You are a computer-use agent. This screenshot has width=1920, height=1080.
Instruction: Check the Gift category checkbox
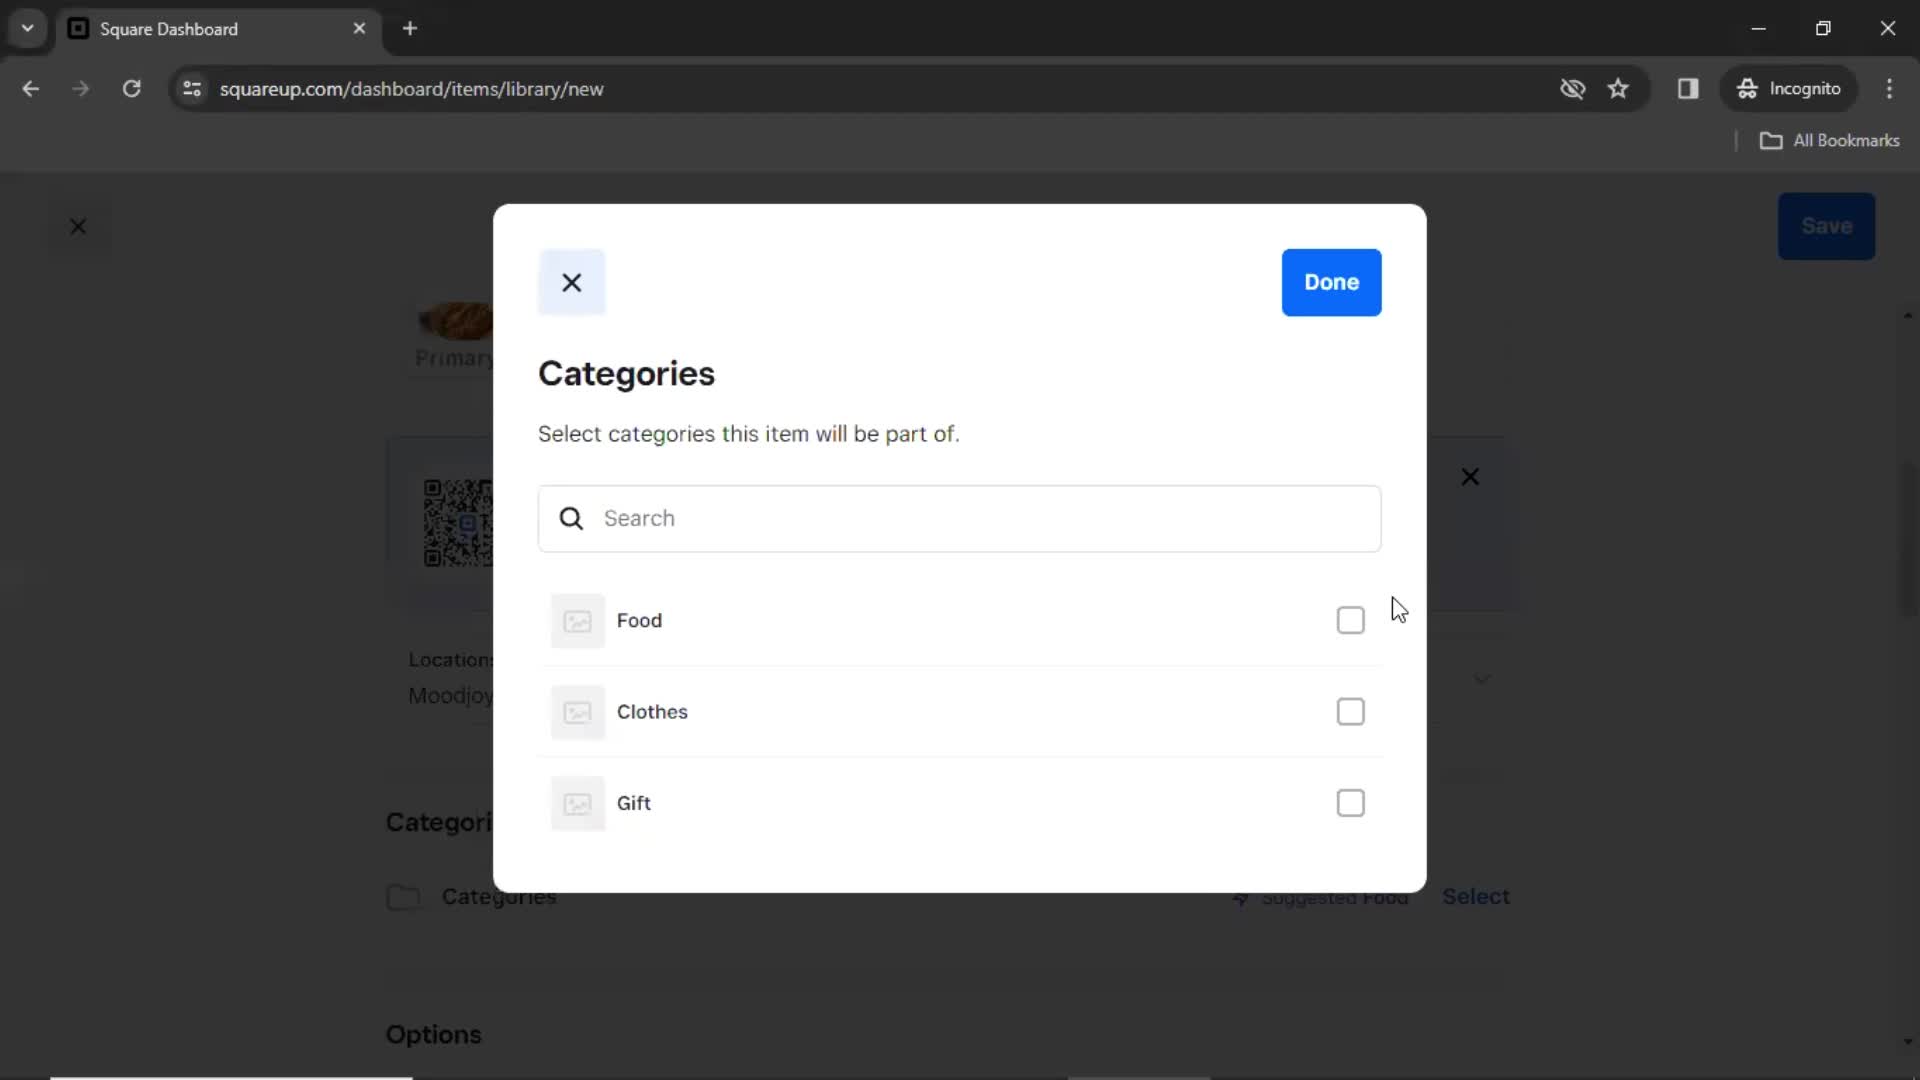click(1350, 803)
